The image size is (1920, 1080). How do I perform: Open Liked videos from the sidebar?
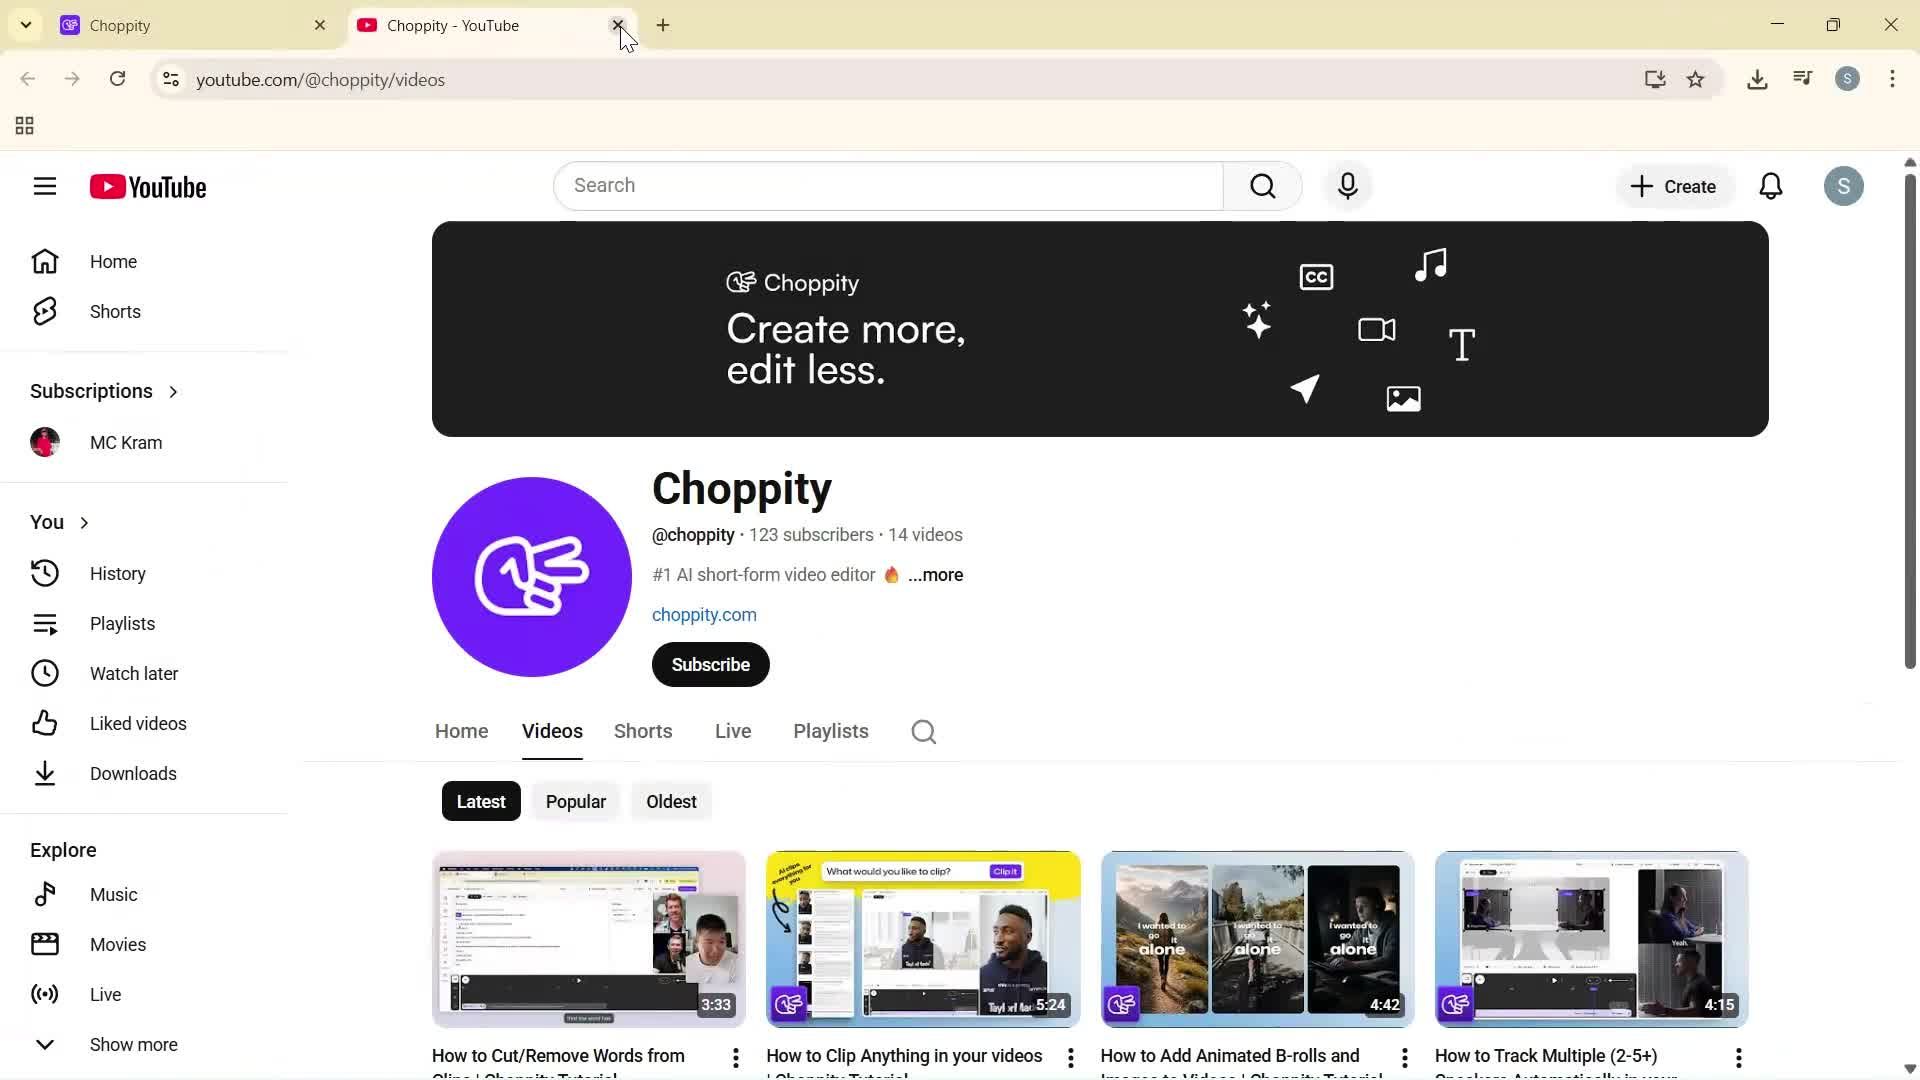click(140, 723)
